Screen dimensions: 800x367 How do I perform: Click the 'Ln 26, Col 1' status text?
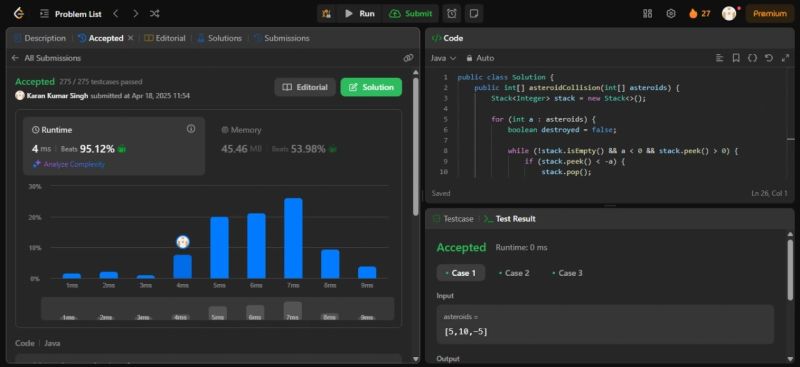[x=769, y=193]
